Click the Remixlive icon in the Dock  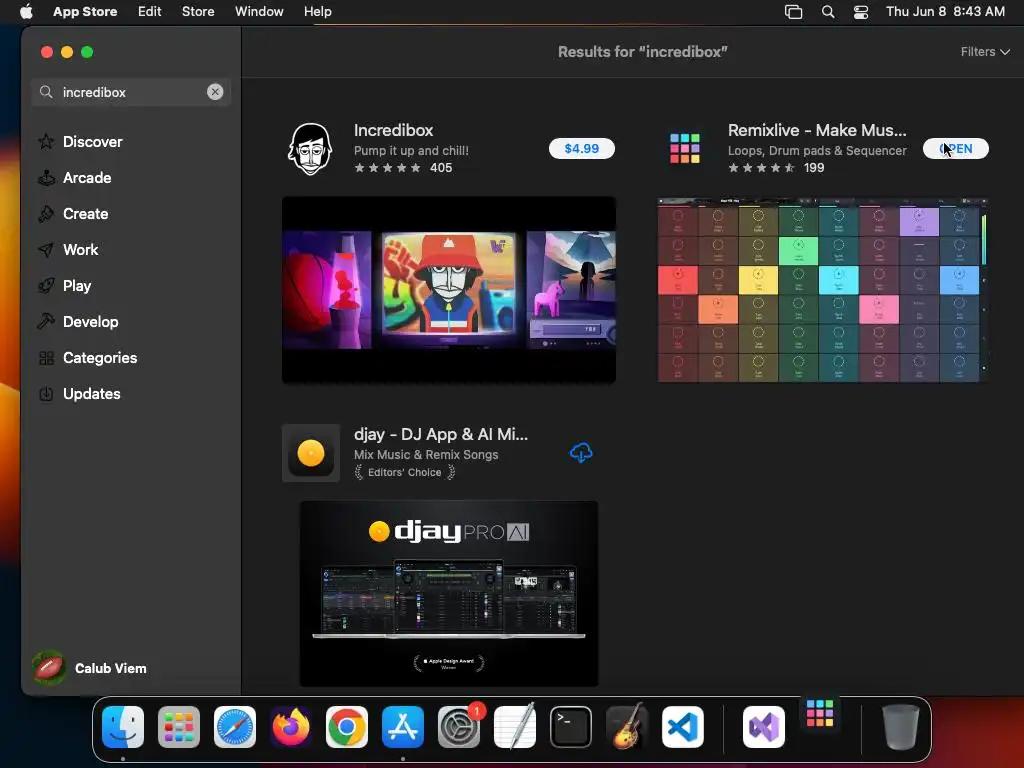click(820, 713)
